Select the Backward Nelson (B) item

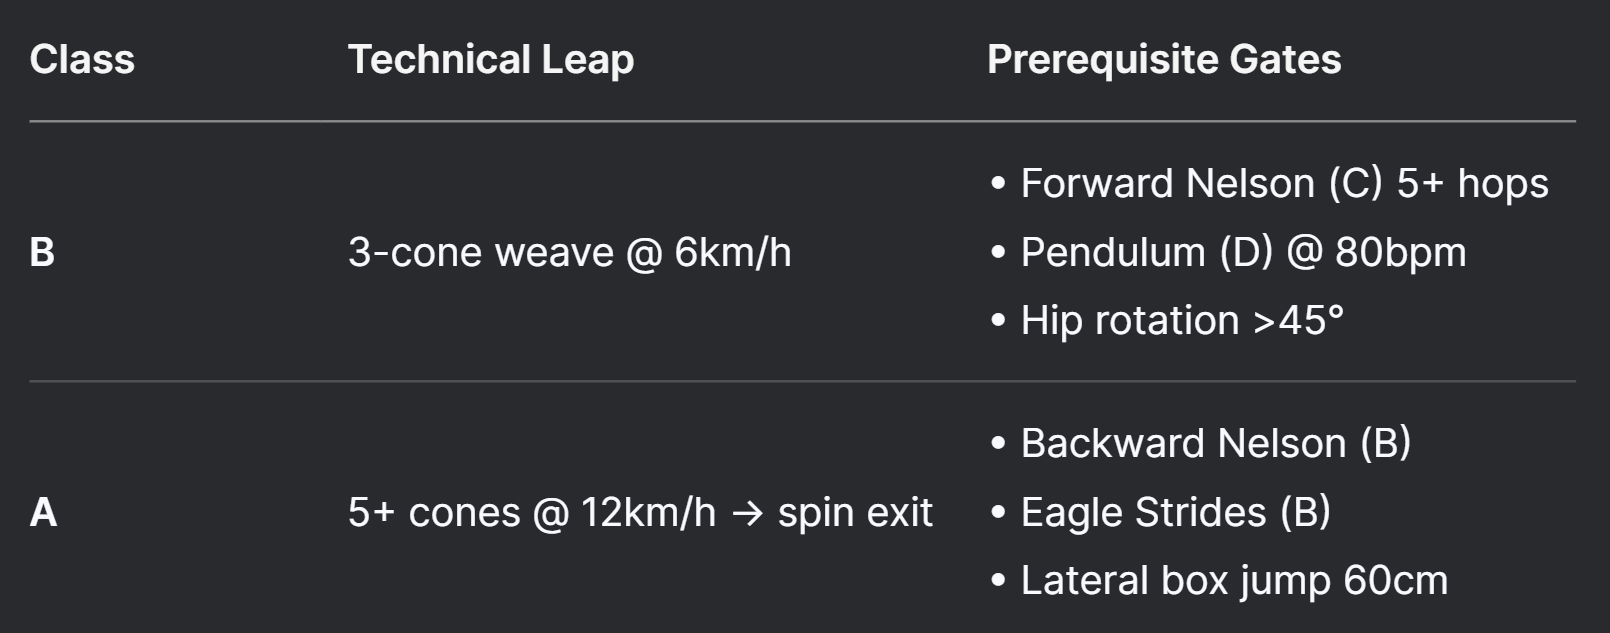[x=1215, y=443]
